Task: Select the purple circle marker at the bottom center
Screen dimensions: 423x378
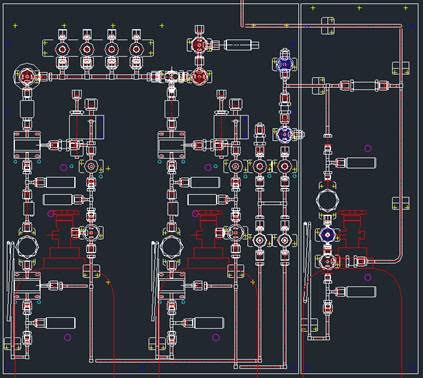Action: [216, 337]
